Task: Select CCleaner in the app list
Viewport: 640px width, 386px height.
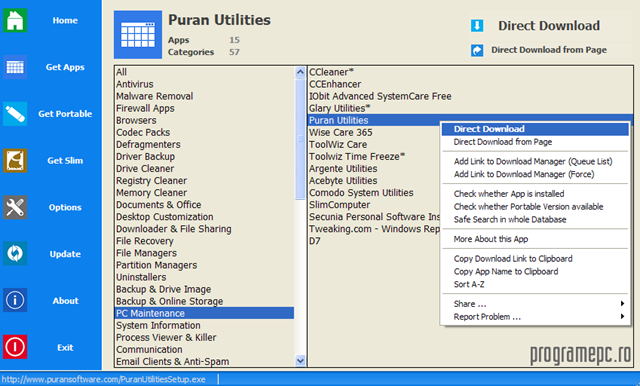Action: 469,72
